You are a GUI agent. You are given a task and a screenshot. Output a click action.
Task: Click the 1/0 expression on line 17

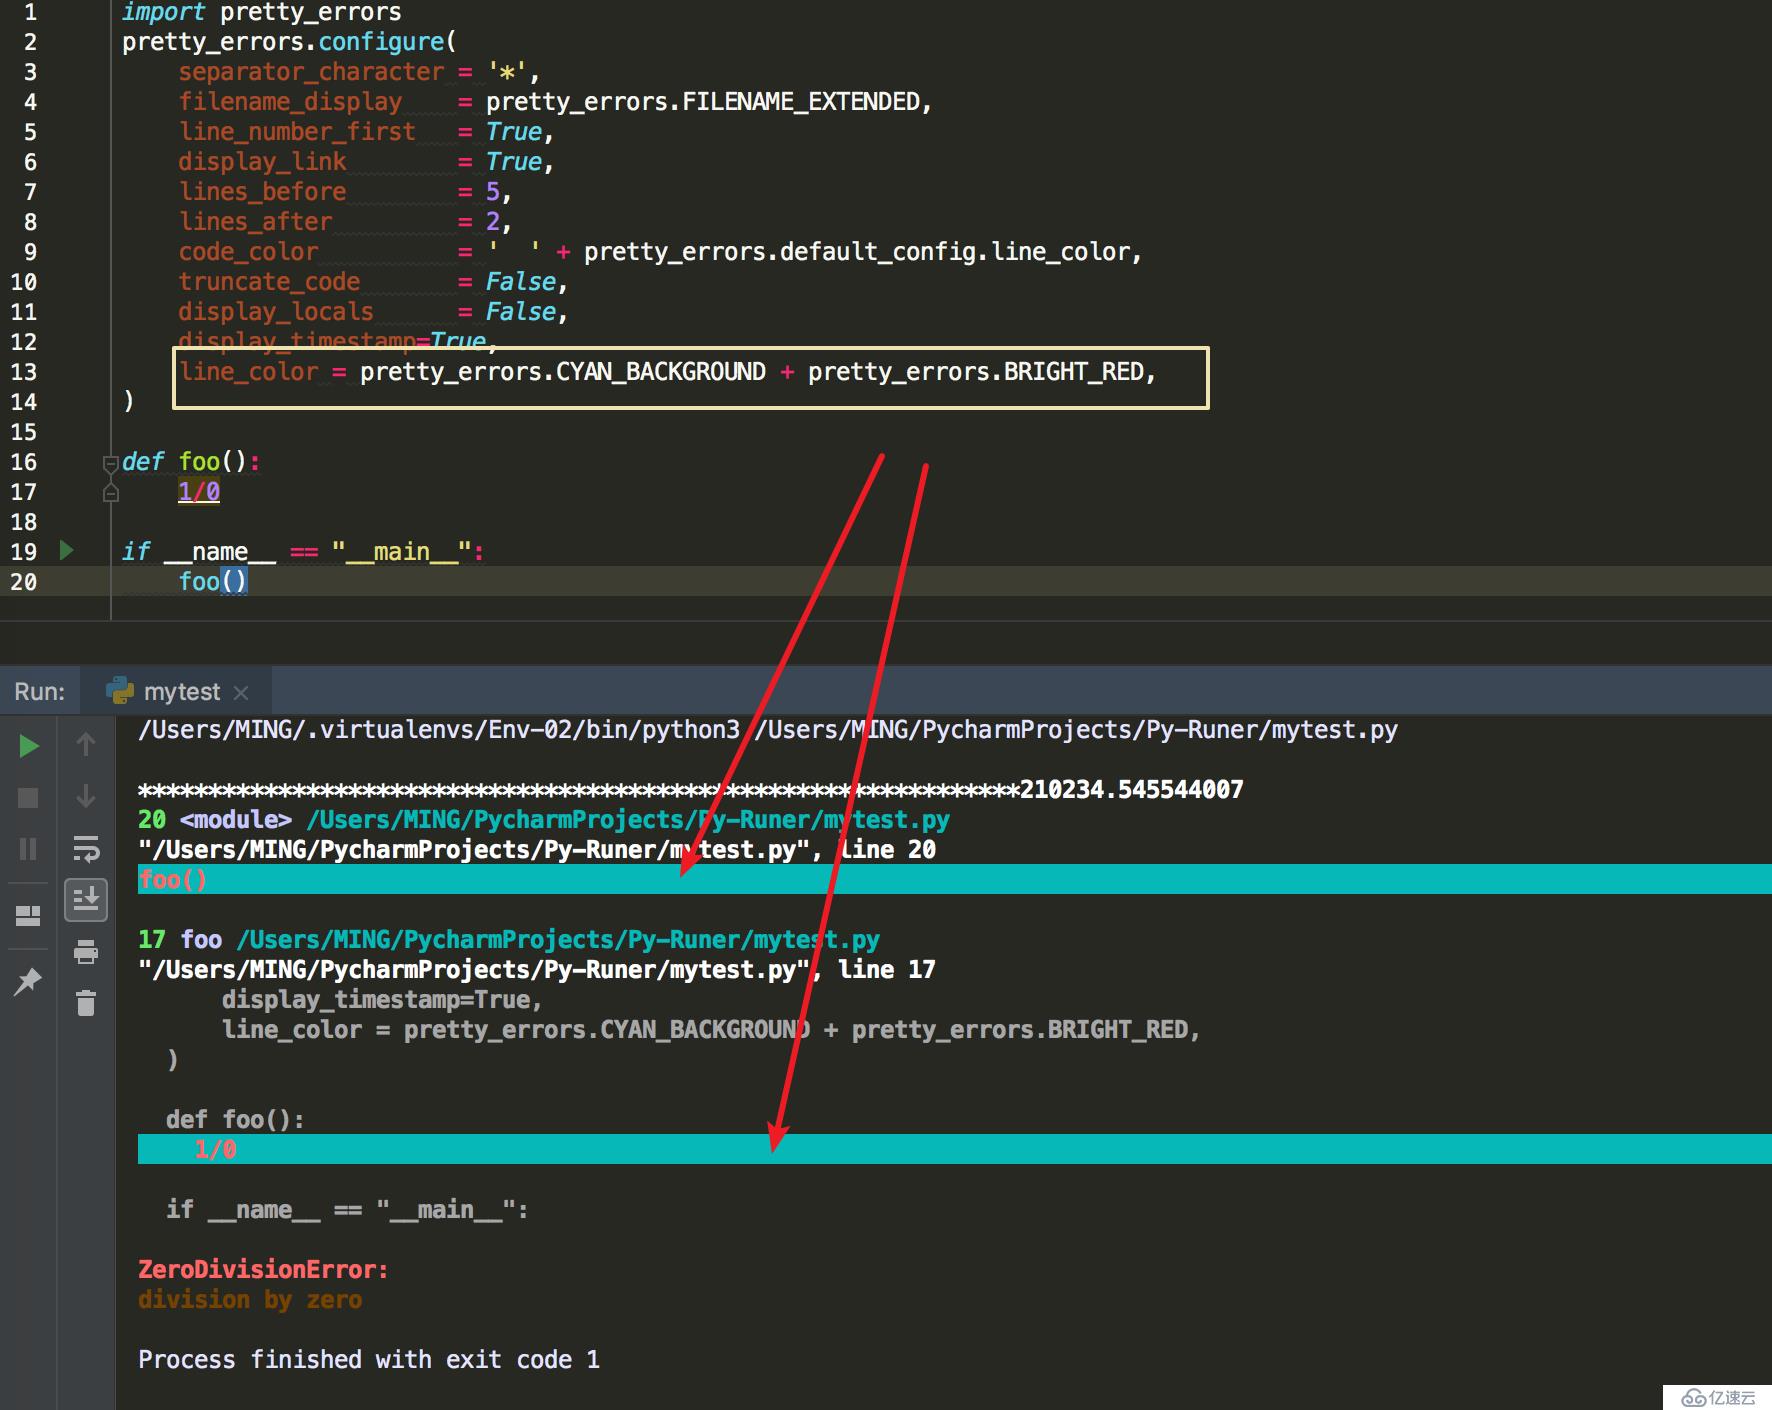tap(199, 492)
